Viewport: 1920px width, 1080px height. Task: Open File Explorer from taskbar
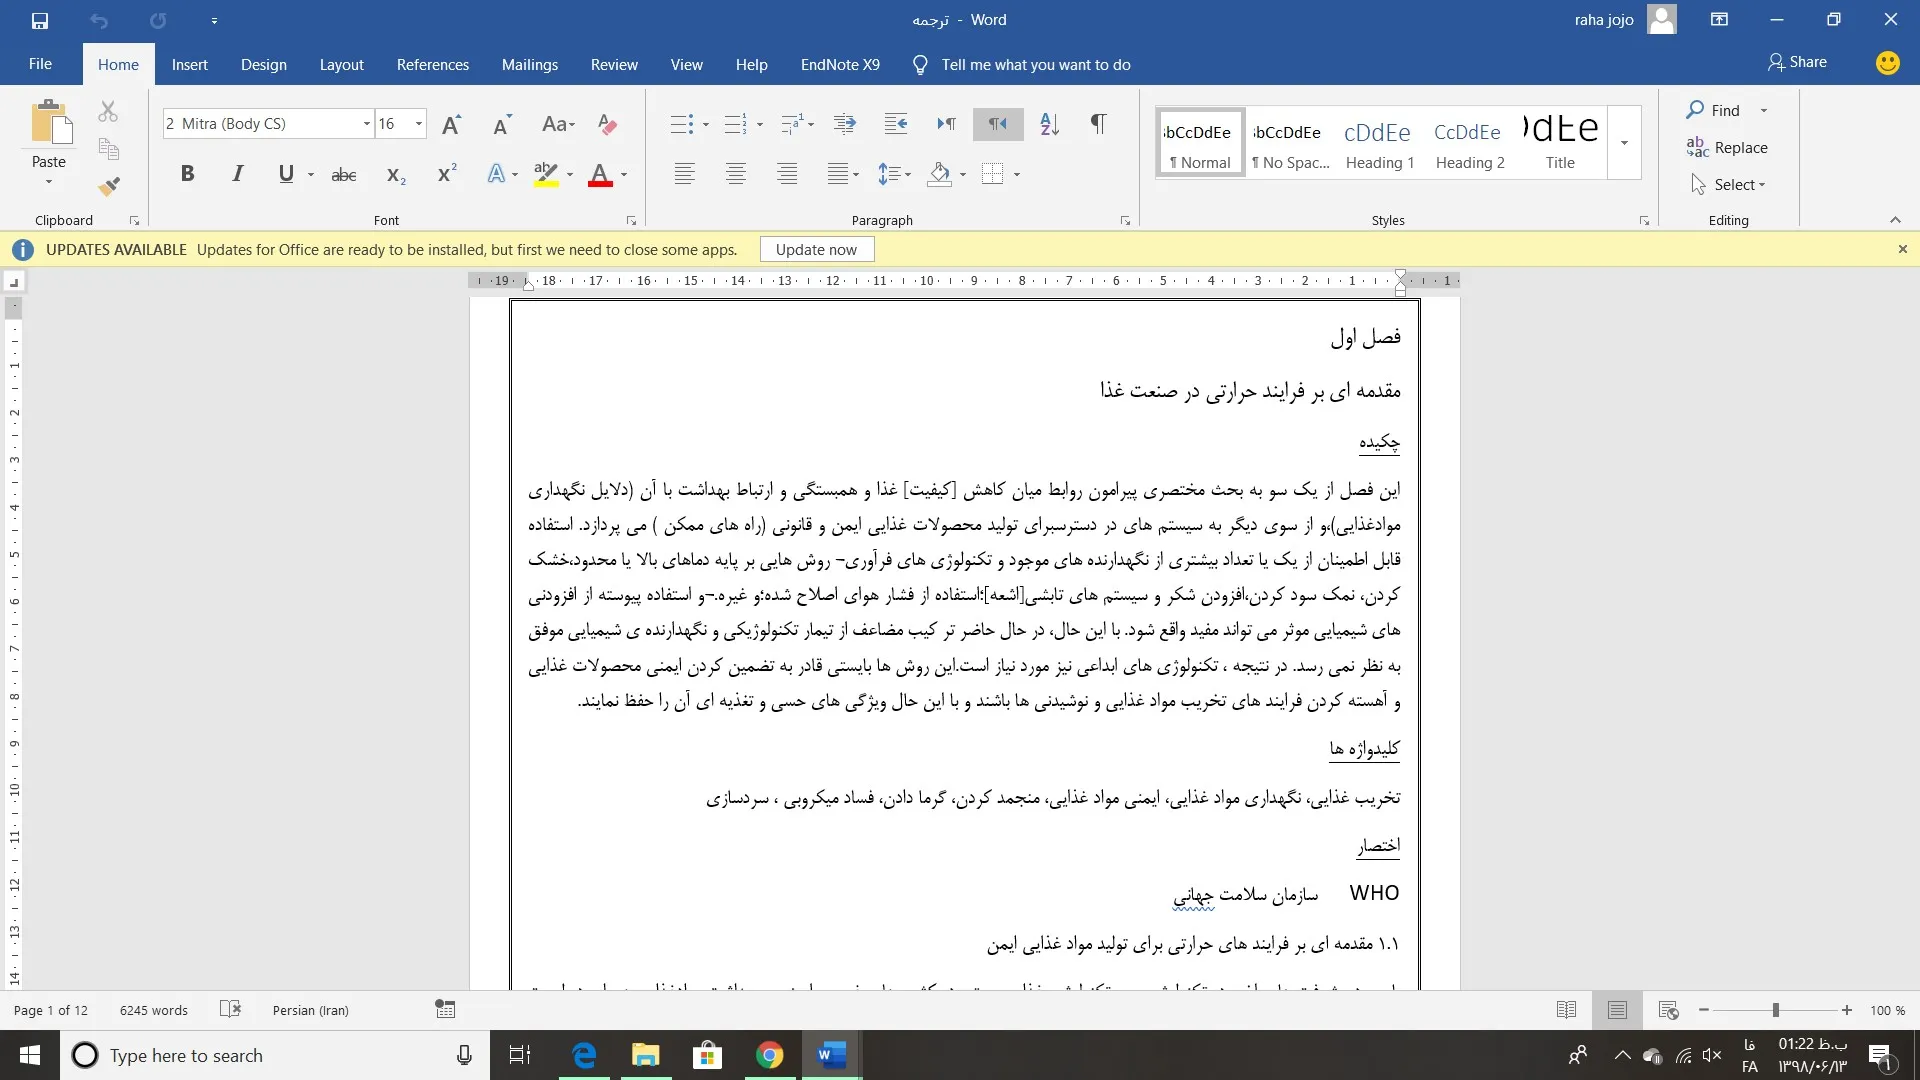click(646, 1055)
